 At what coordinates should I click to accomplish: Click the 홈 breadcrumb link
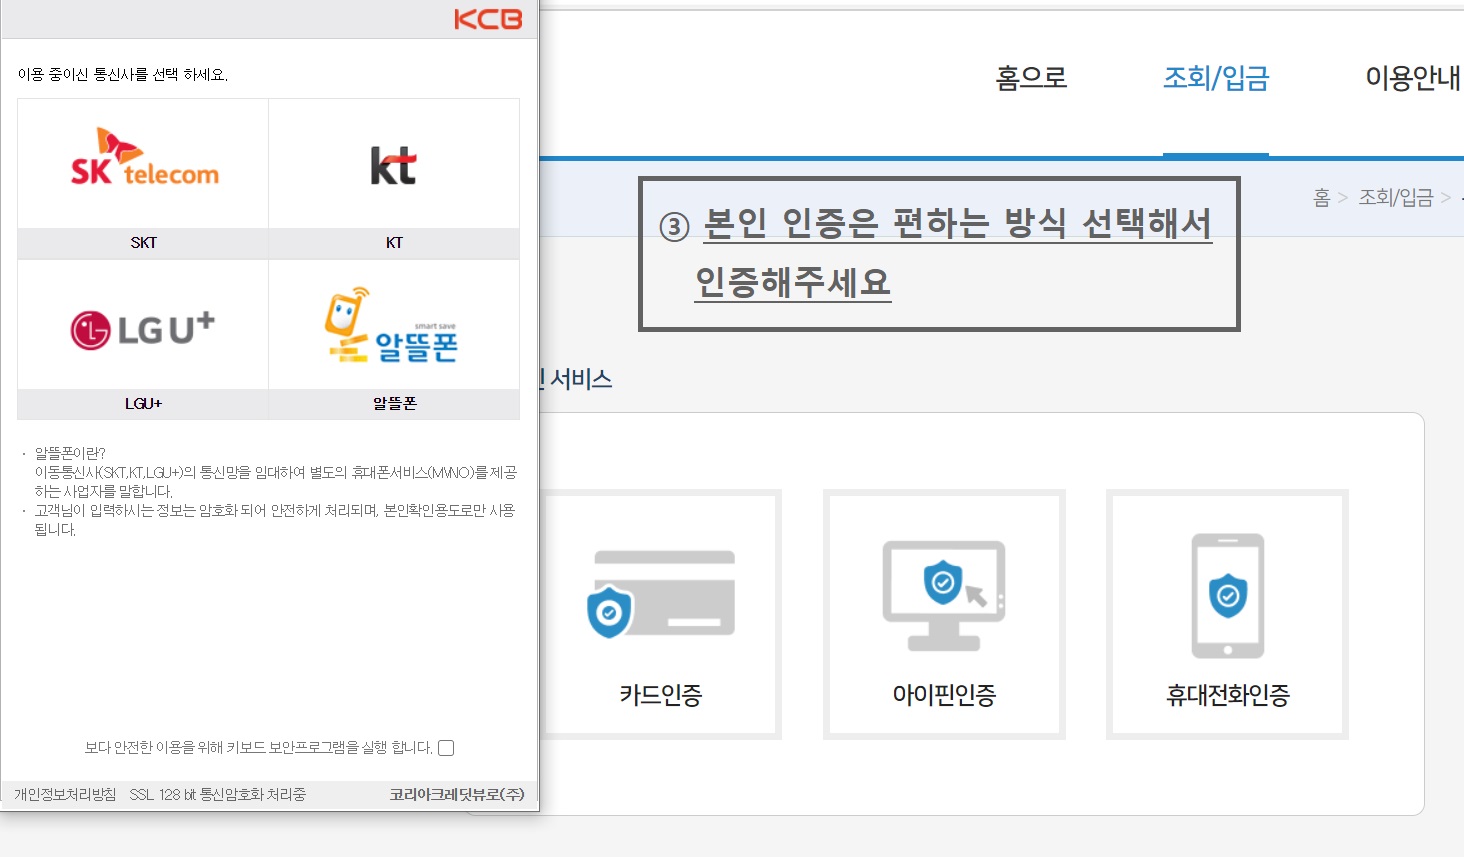1322,198
